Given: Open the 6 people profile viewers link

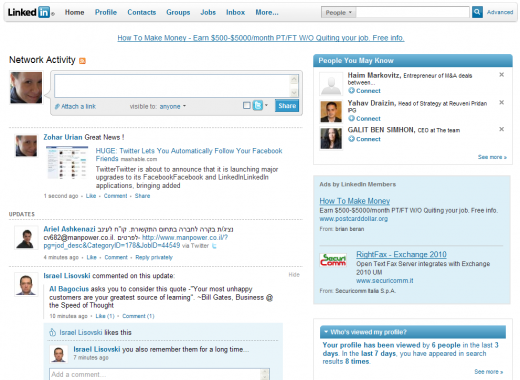Looking at the screenshot, I should 446,345.
